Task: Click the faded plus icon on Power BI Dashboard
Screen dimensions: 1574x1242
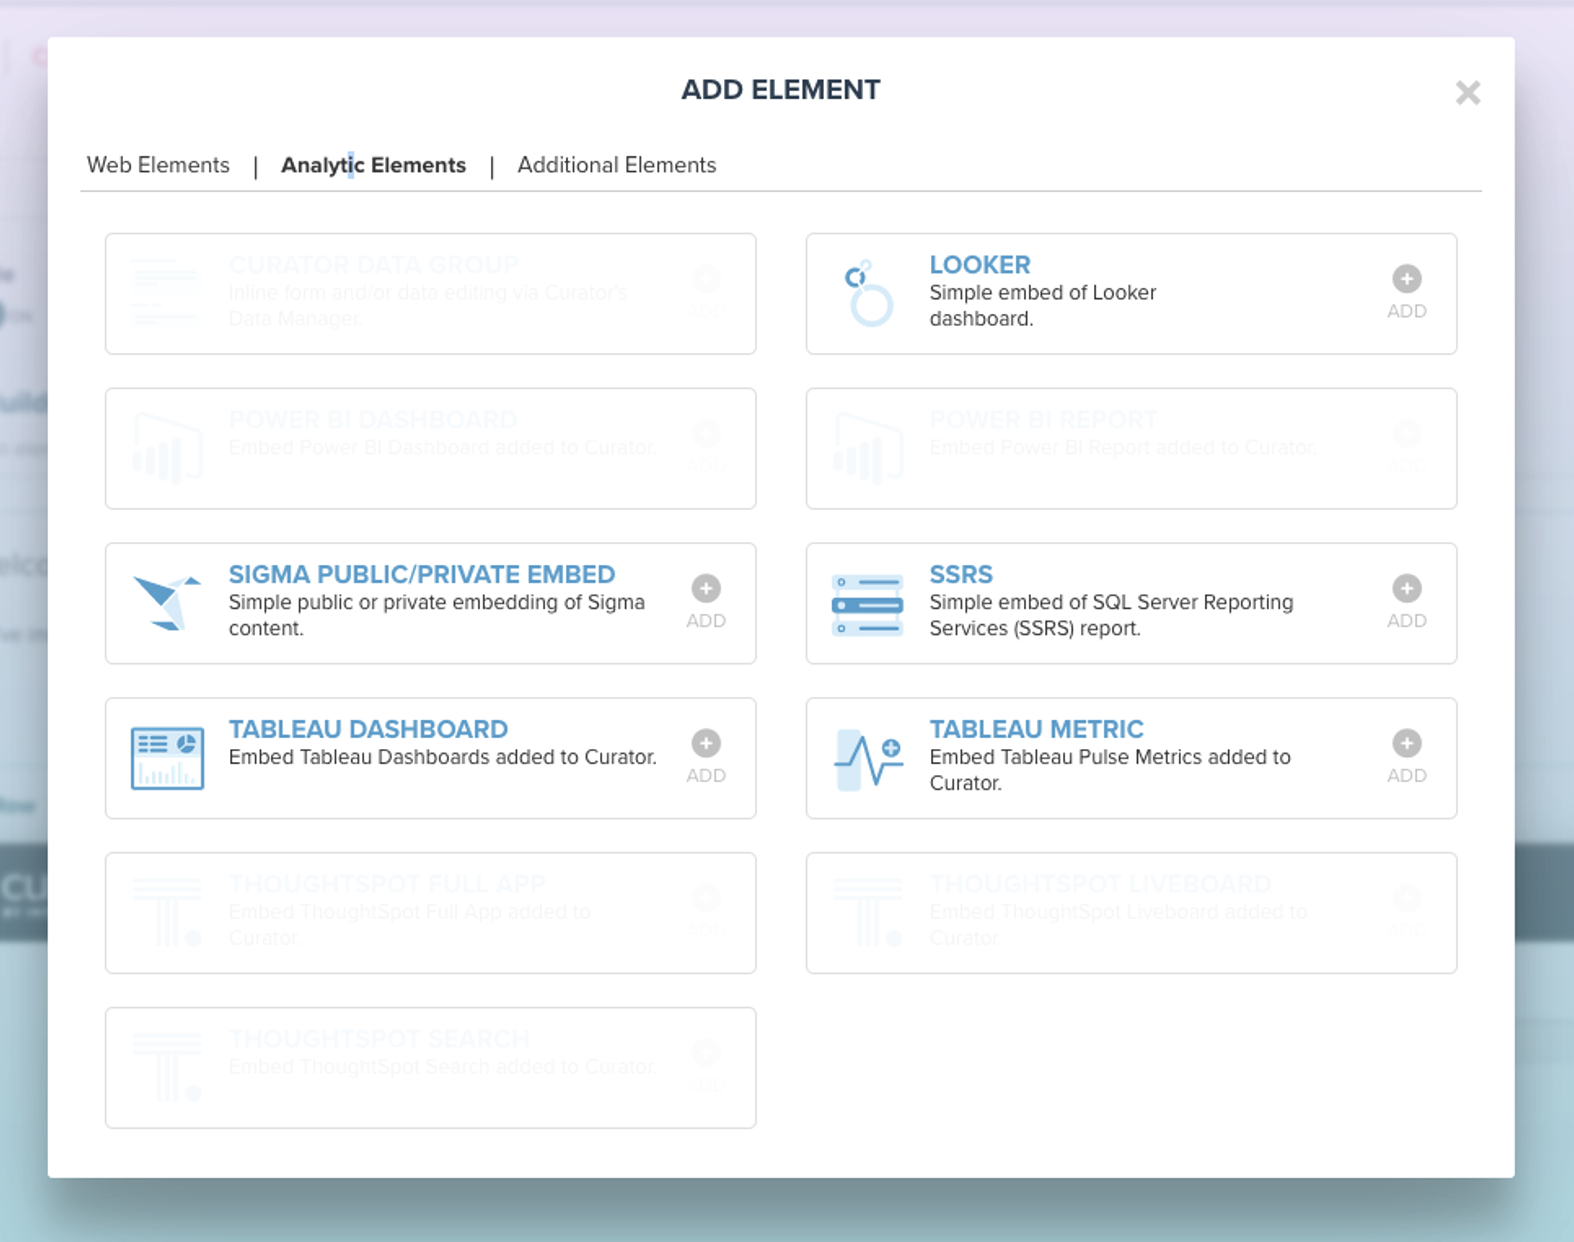Action: pyautogui.click(x=705, y=433)
